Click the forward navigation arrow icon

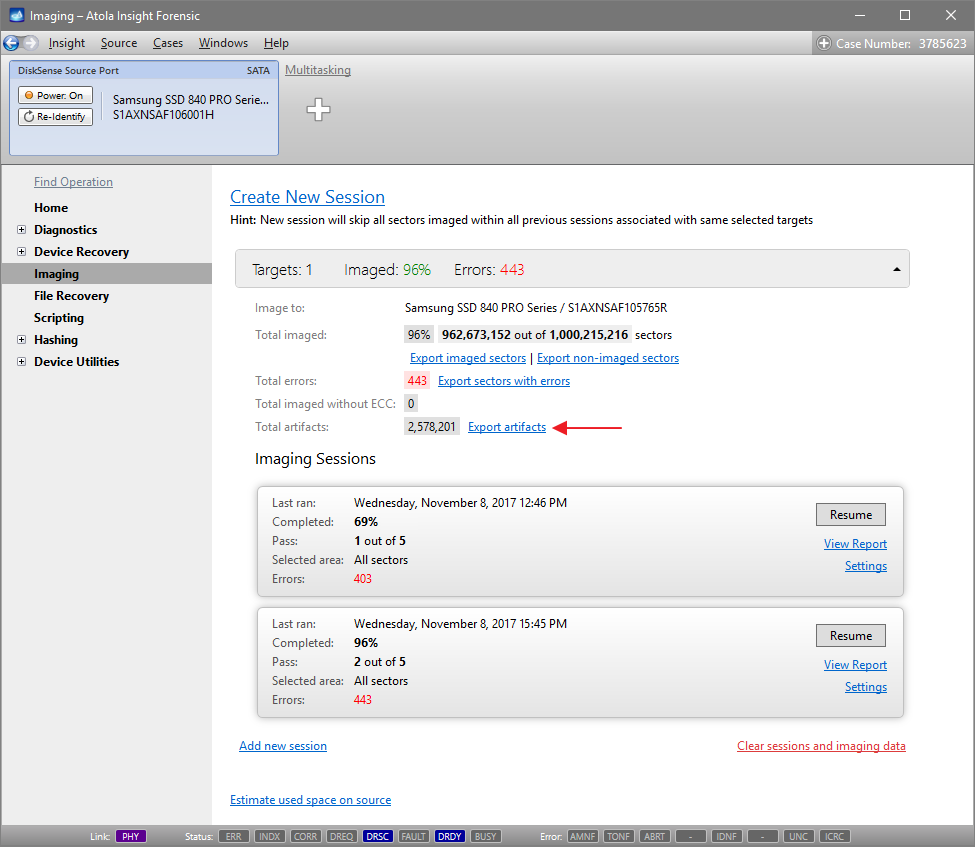pyautogui.click(x=30, y=43)
